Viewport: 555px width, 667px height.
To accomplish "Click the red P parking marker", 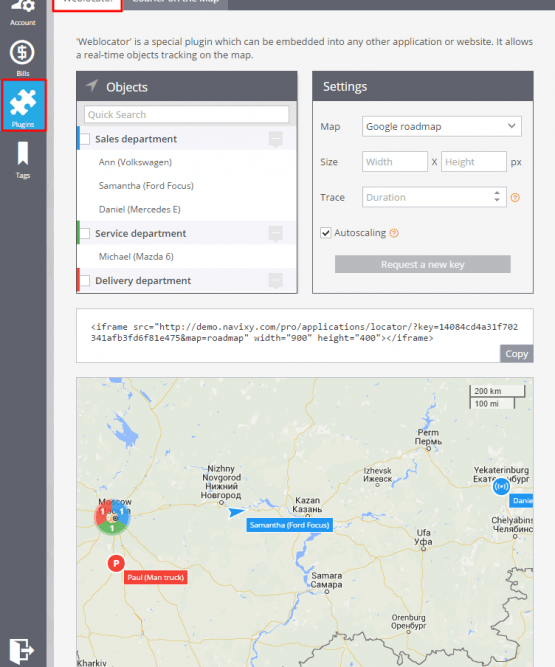I will (x=116, y=564).
